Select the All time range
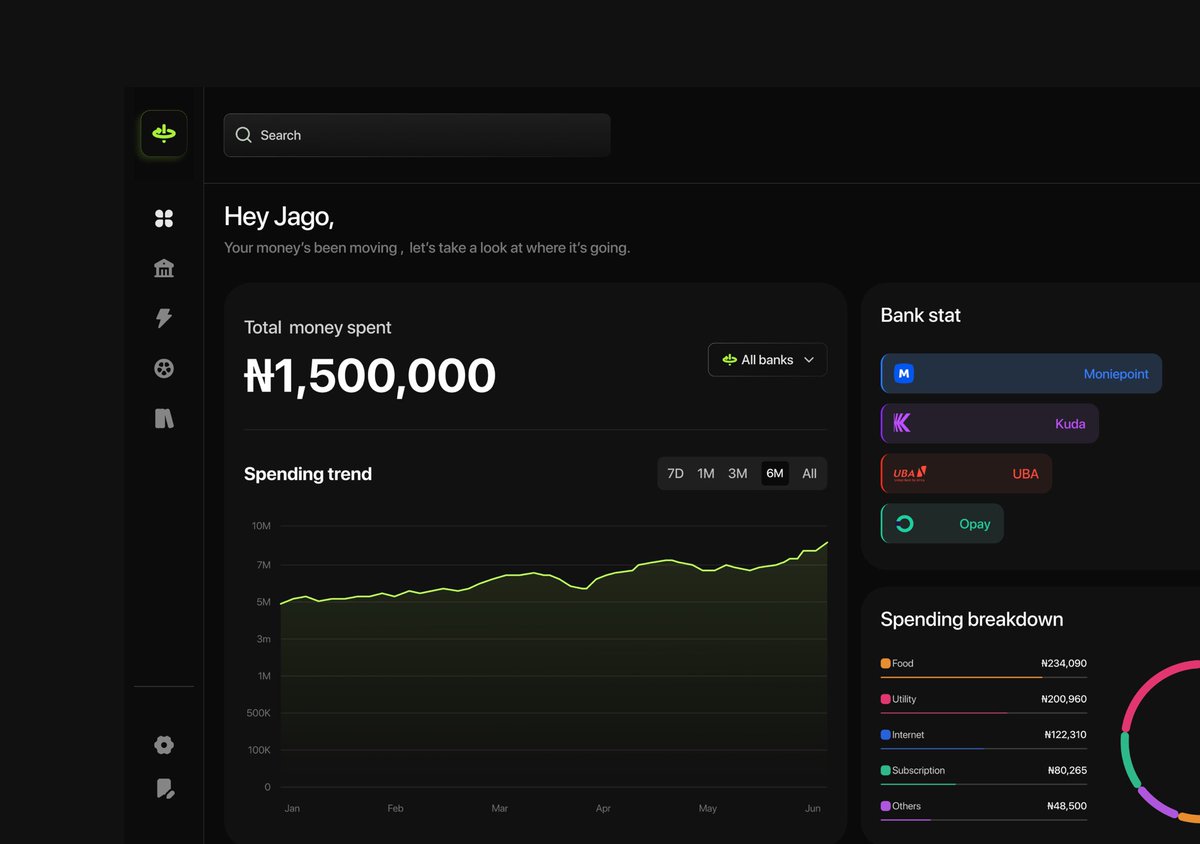The image size is (1200, 844). tap(809, 473)
